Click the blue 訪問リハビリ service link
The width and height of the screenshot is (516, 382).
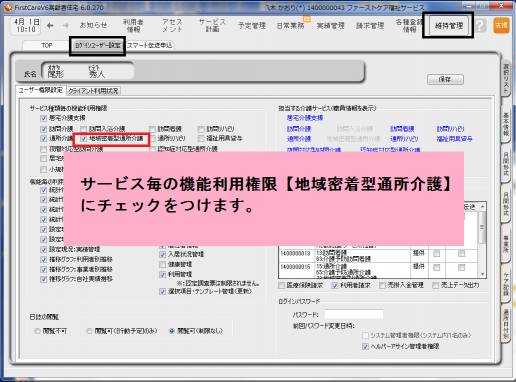pyautogui.click(x=450, y=129)
